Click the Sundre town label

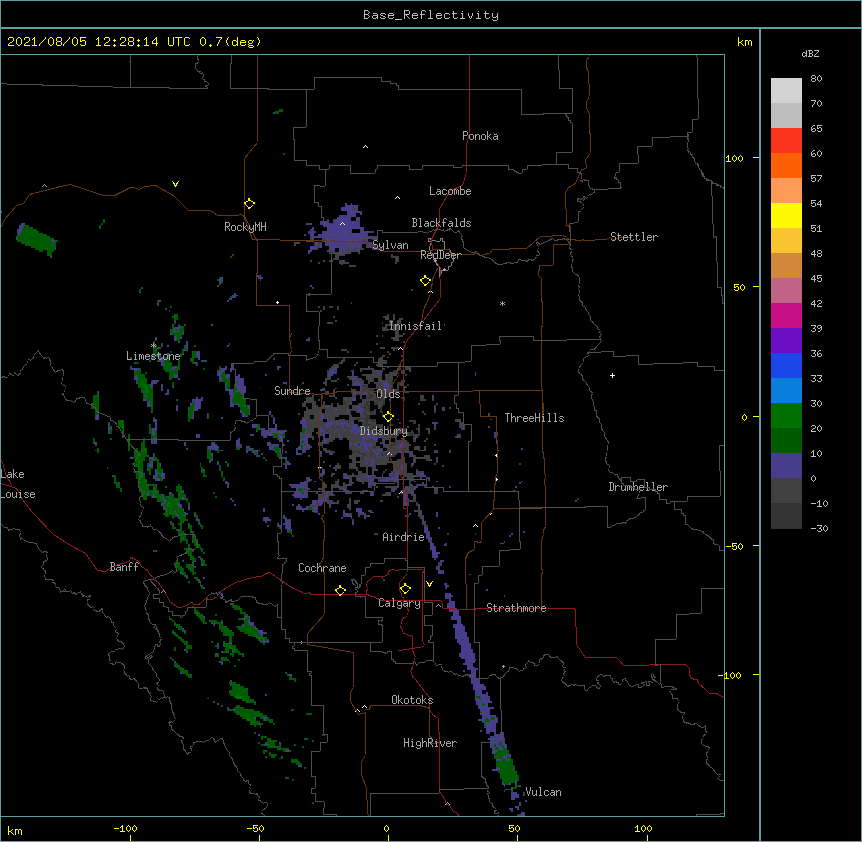292,391
